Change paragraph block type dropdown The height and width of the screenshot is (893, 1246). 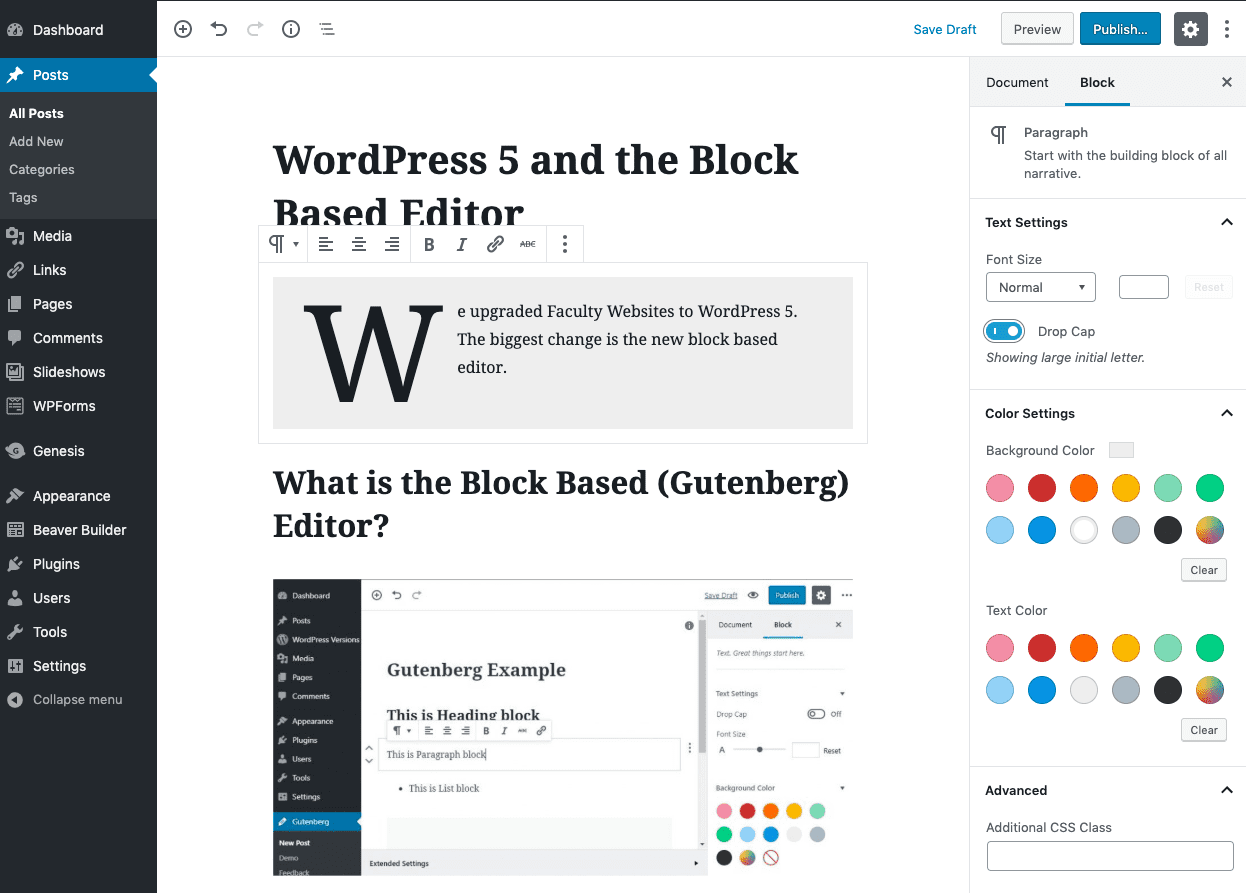[x=283, y=244]
